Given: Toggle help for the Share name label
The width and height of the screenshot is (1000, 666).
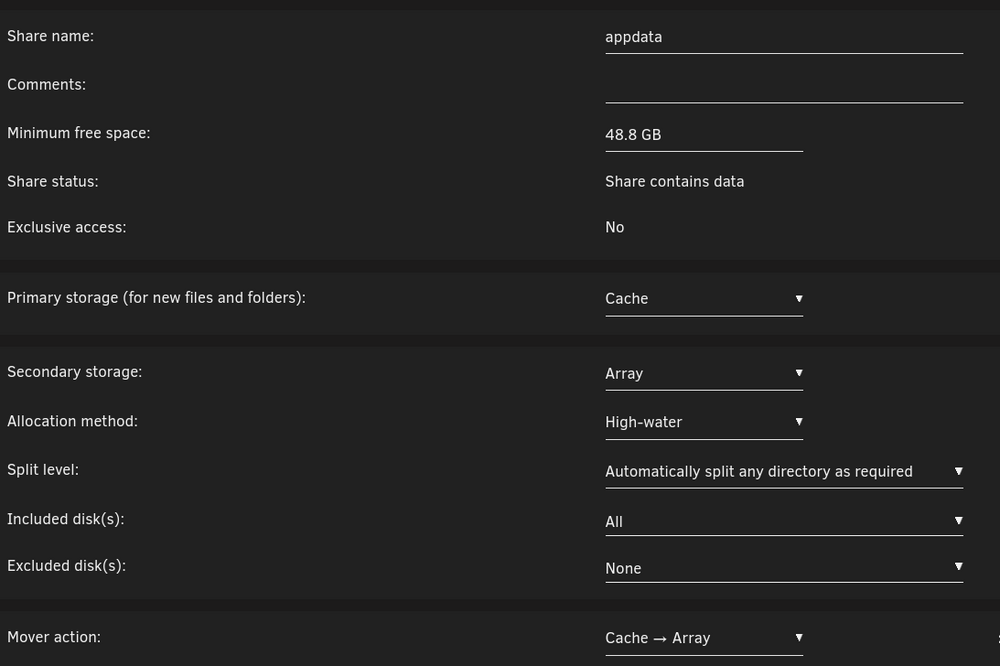Looking at the screenshot, I should pos(50,36).
